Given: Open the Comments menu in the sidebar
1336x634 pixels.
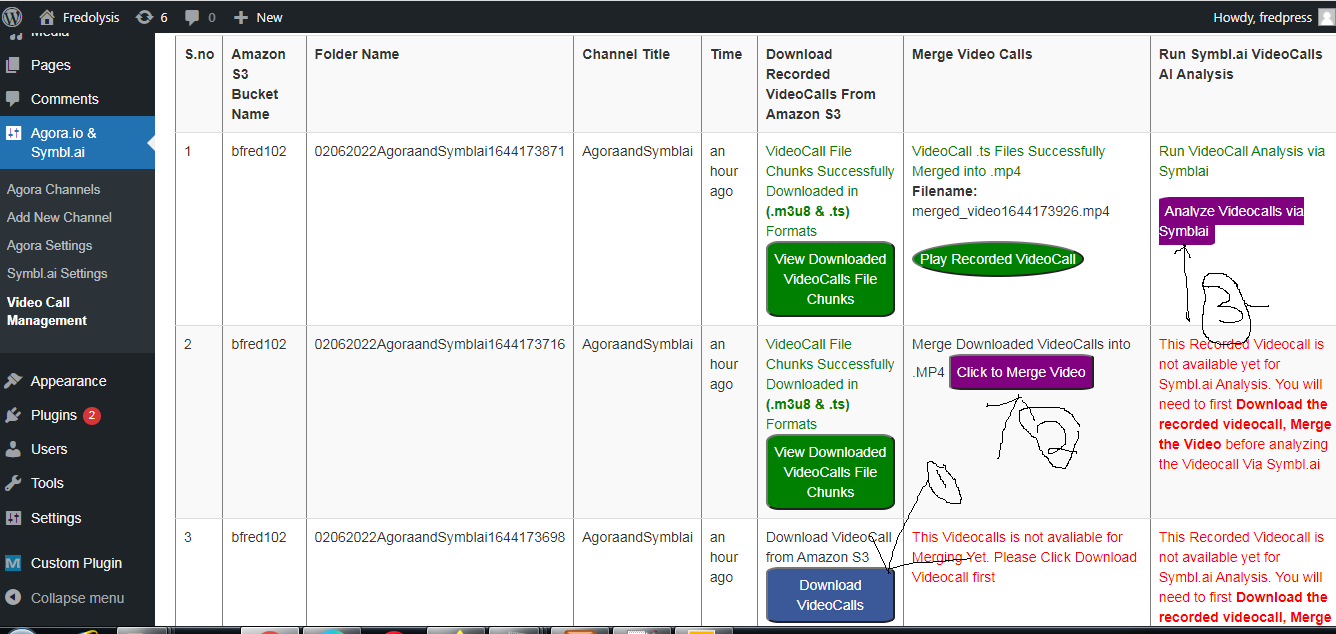Looking at the screenshot, I should tap(64, 99).
